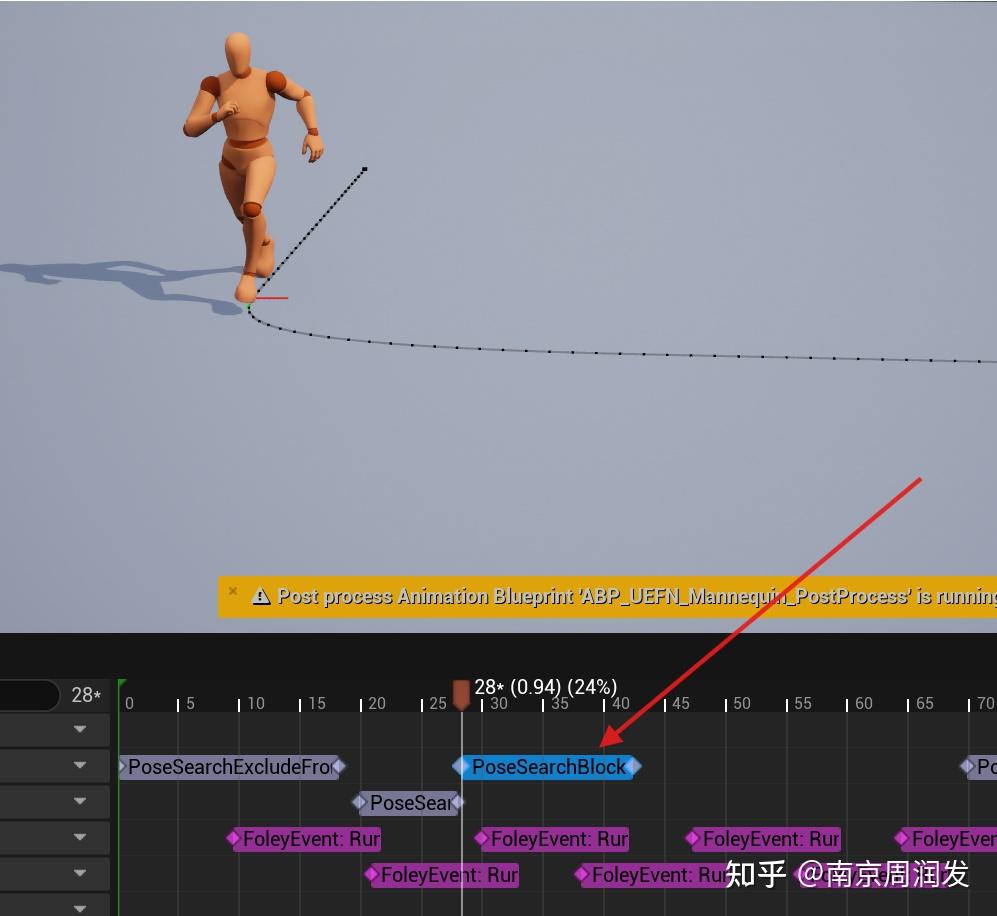Click the warning triangle icon in banner
Image resolution: width=997 pixels, height=916 pixels.
coord(261,596)
